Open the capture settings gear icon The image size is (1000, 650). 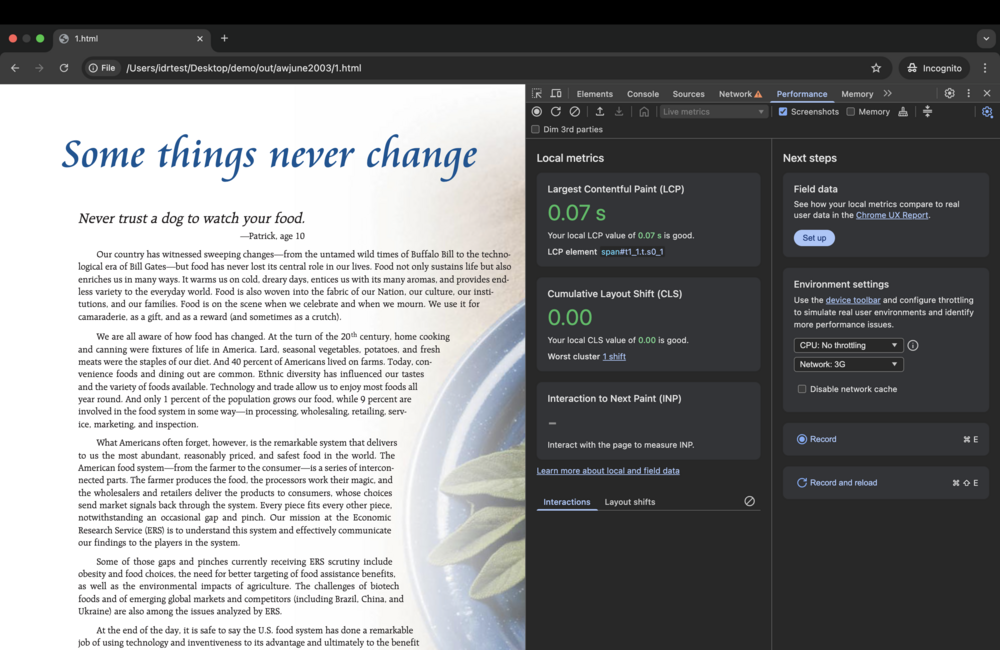click(x=987, y=112)
